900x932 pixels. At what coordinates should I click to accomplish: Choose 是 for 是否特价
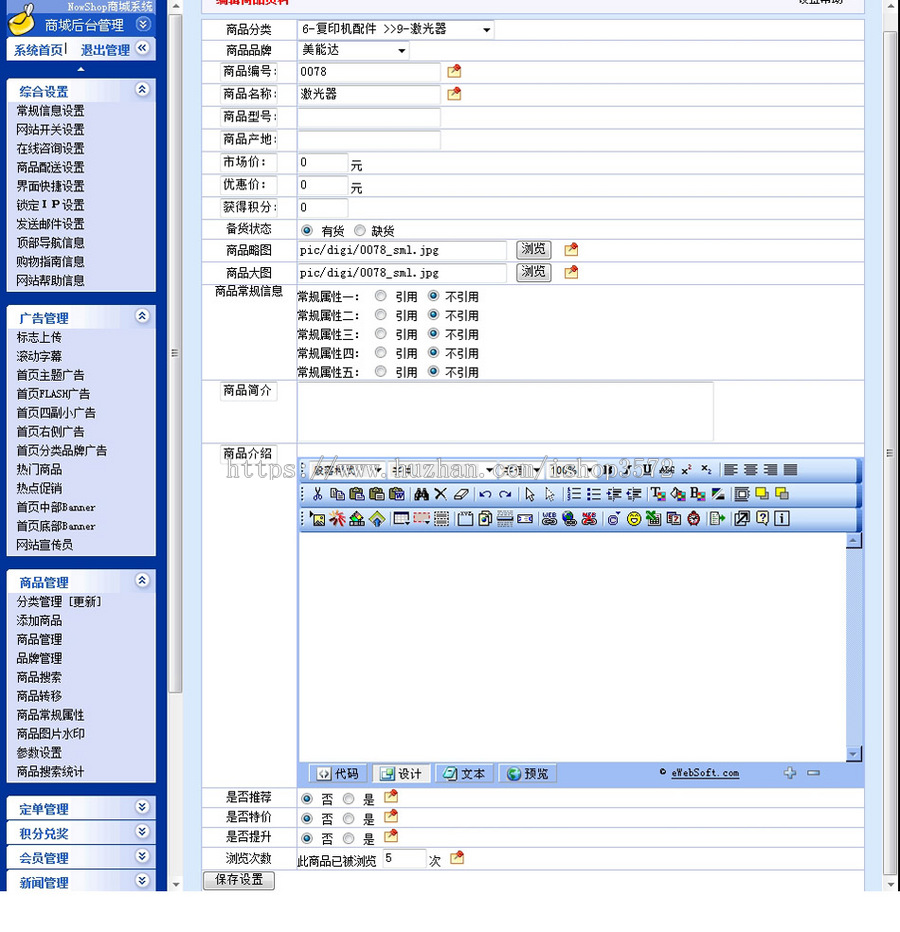[x=349, y=818]
